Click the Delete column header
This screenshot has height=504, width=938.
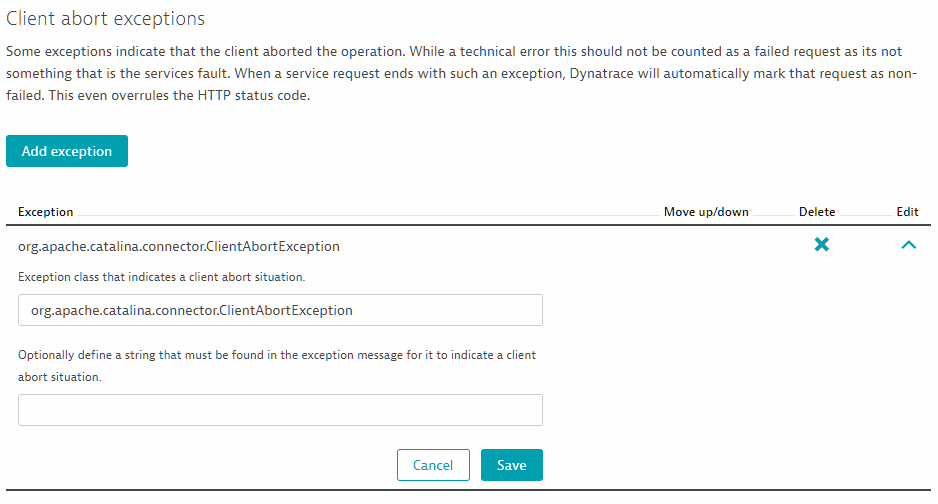[x=817, y=212]
